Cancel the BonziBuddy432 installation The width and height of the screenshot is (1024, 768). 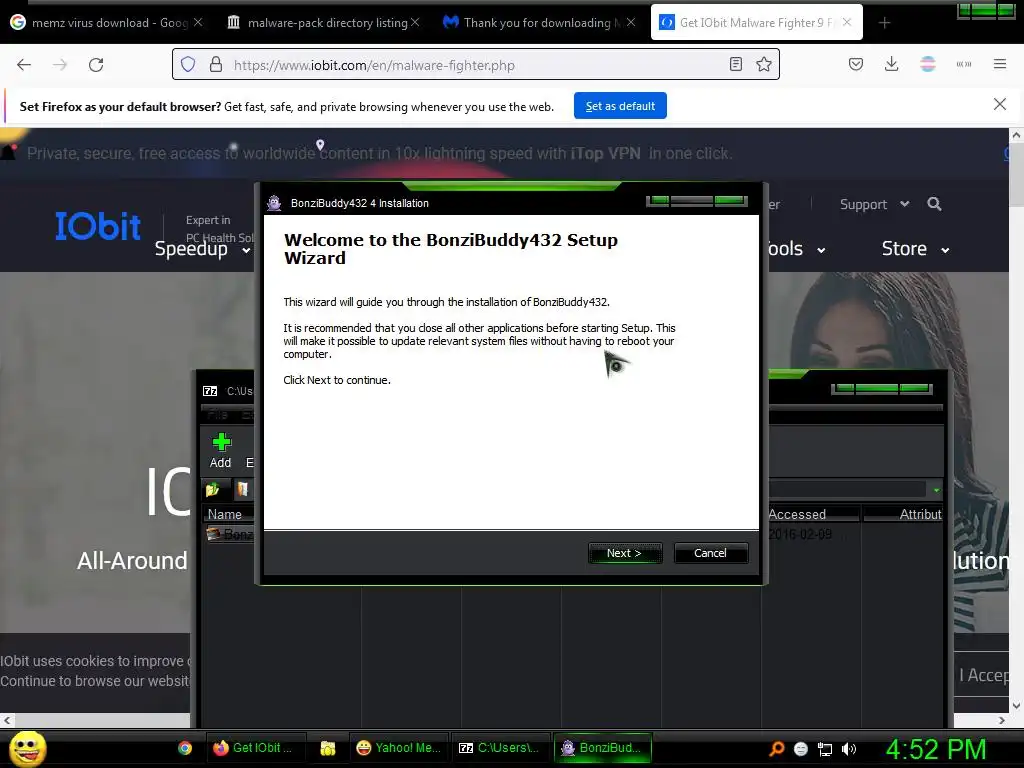711,553
